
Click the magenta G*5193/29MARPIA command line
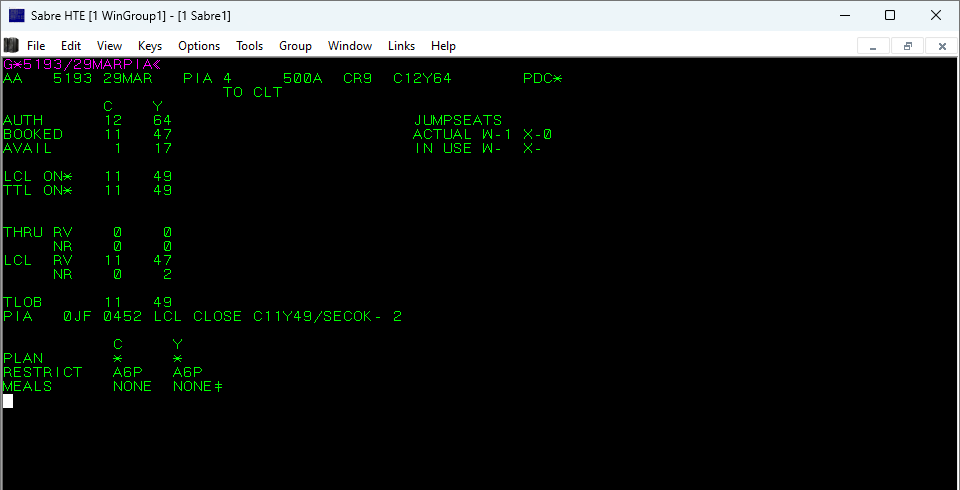click(75, 65)
